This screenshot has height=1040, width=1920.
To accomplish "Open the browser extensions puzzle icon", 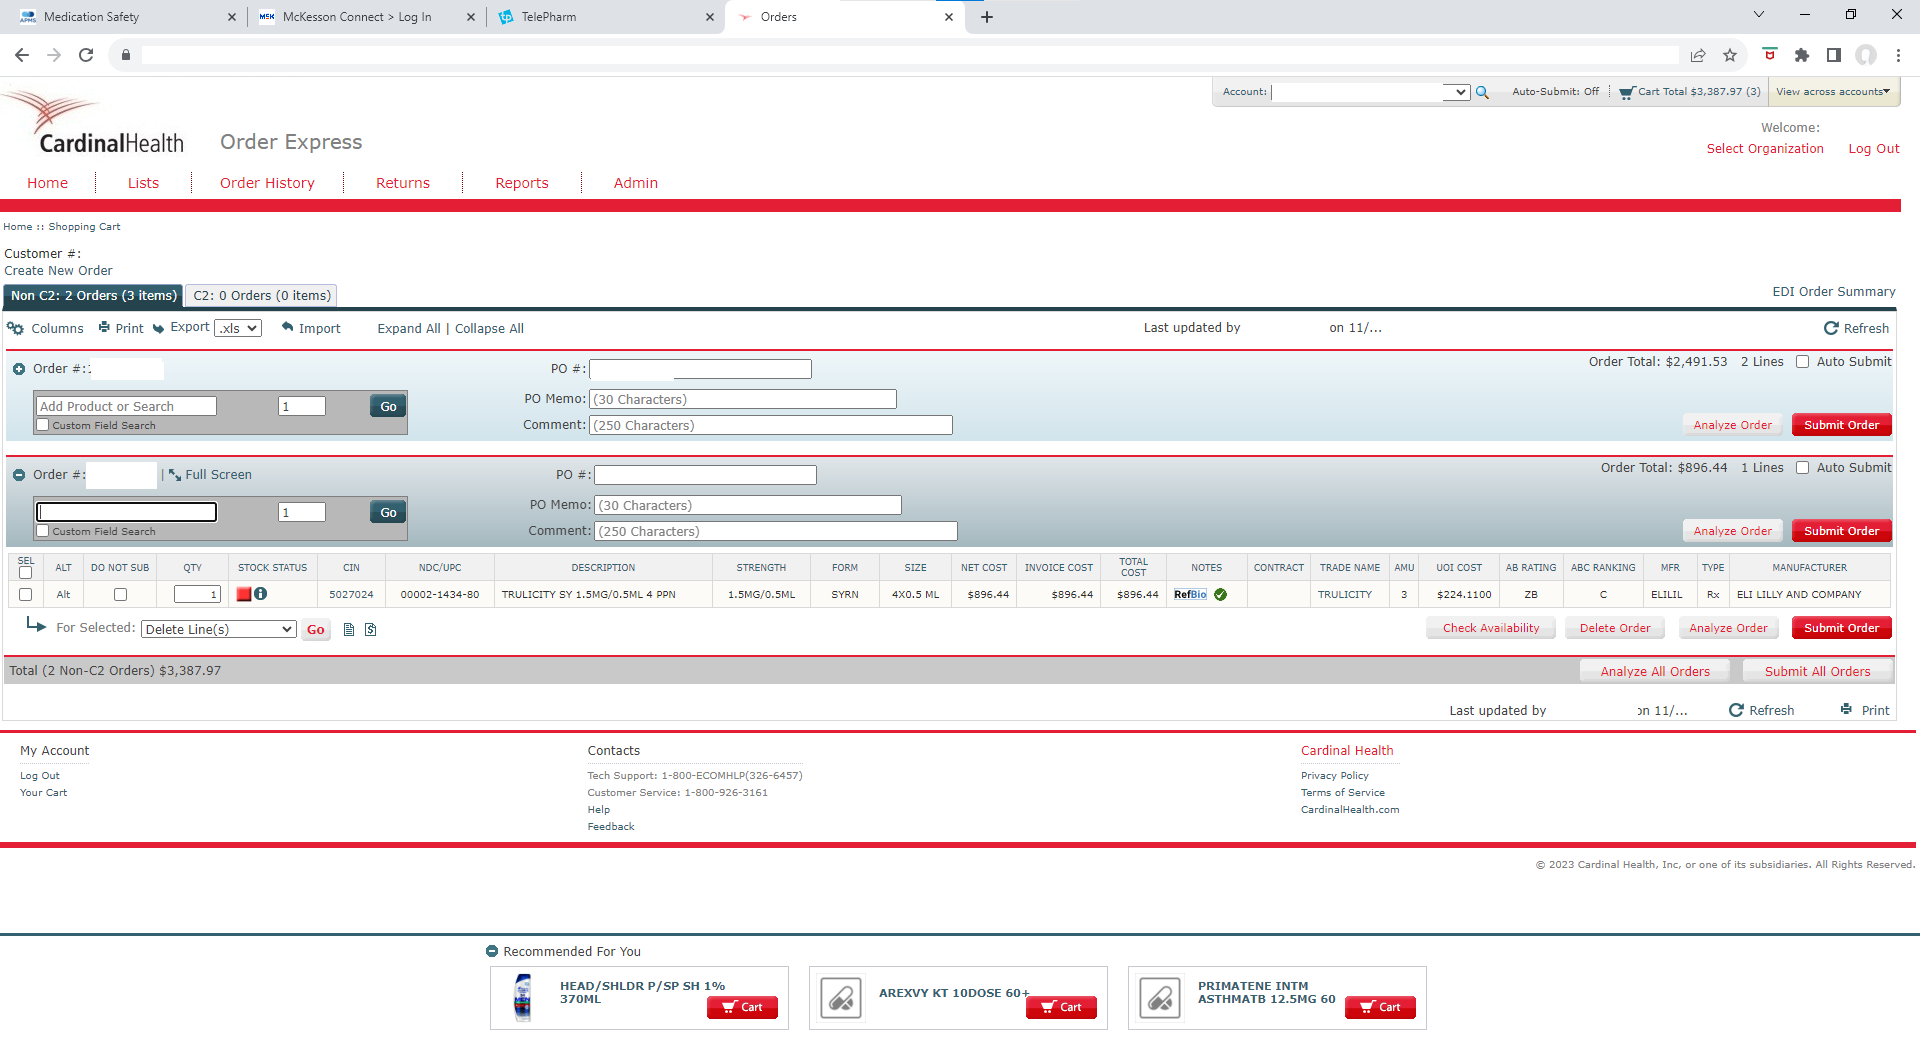I will point(1802,55).
